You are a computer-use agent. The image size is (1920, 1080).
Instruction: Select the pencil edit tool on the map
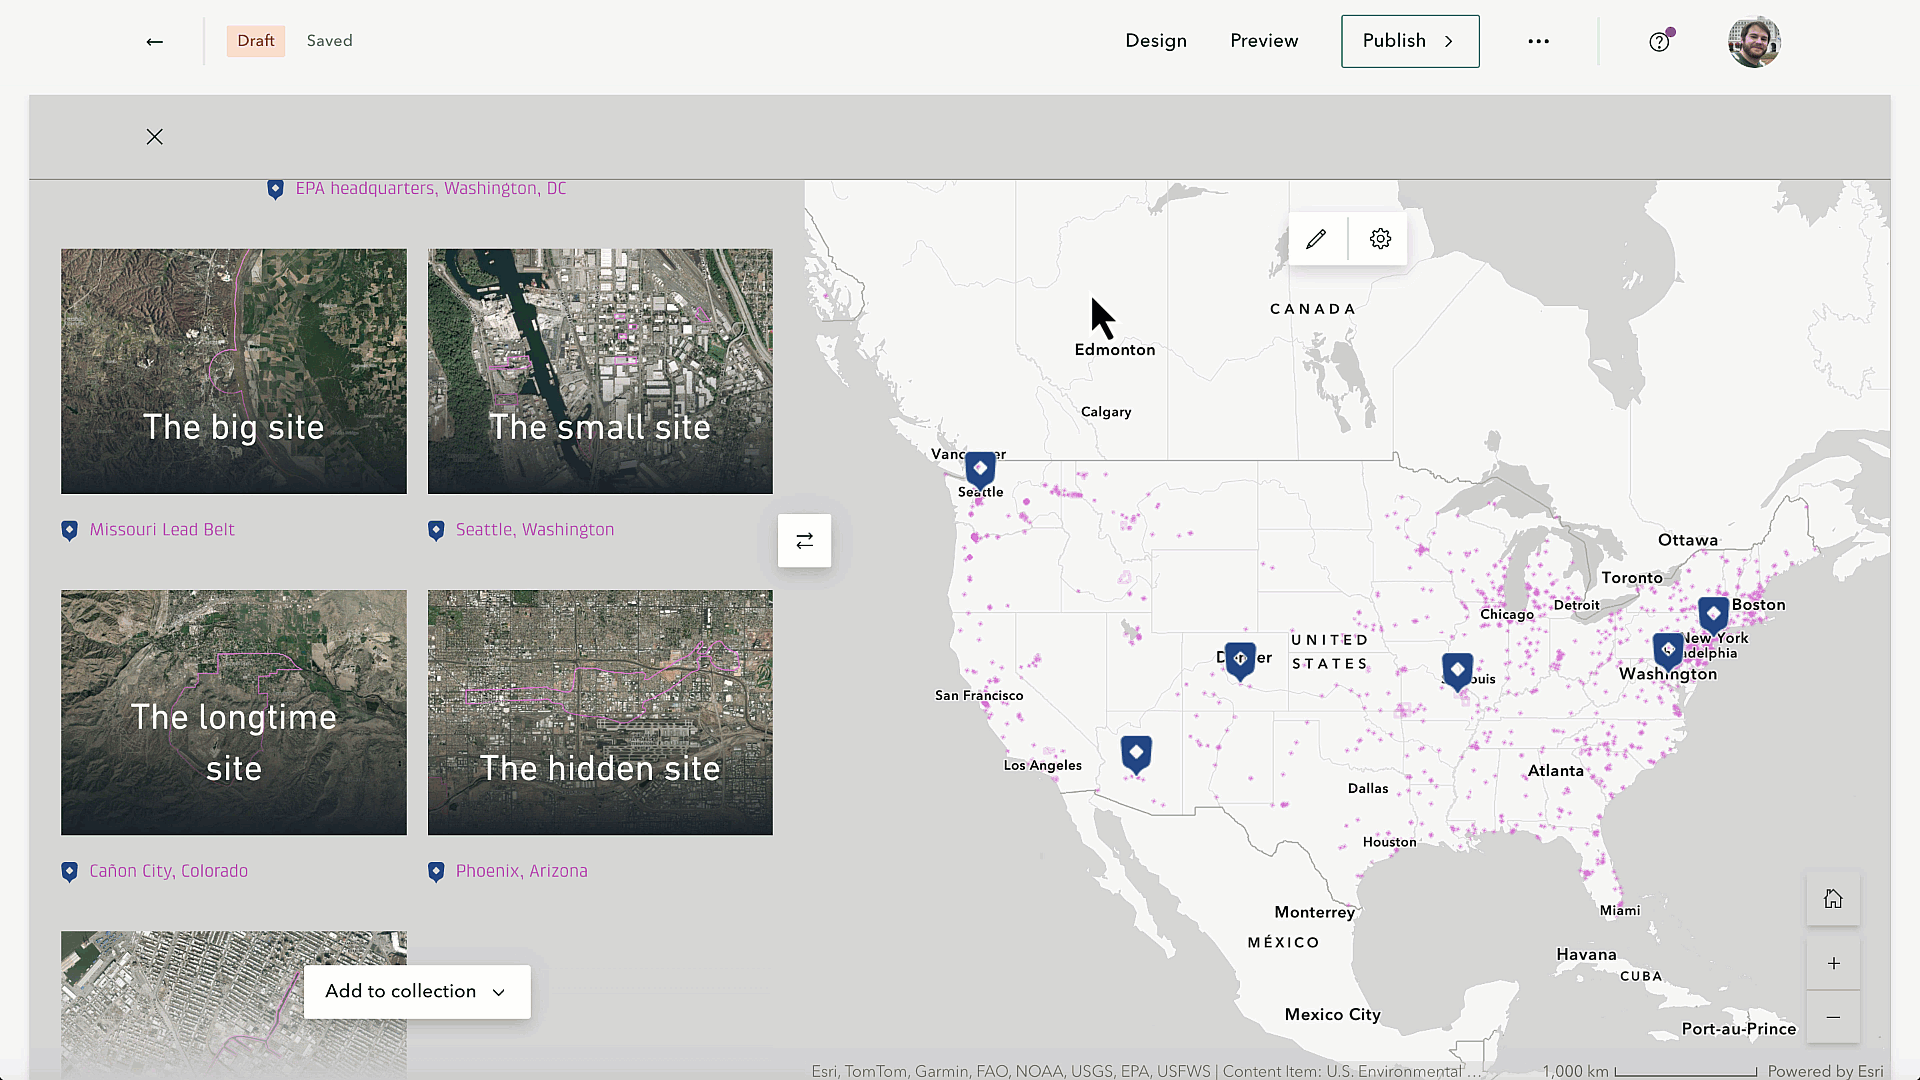1316,238
